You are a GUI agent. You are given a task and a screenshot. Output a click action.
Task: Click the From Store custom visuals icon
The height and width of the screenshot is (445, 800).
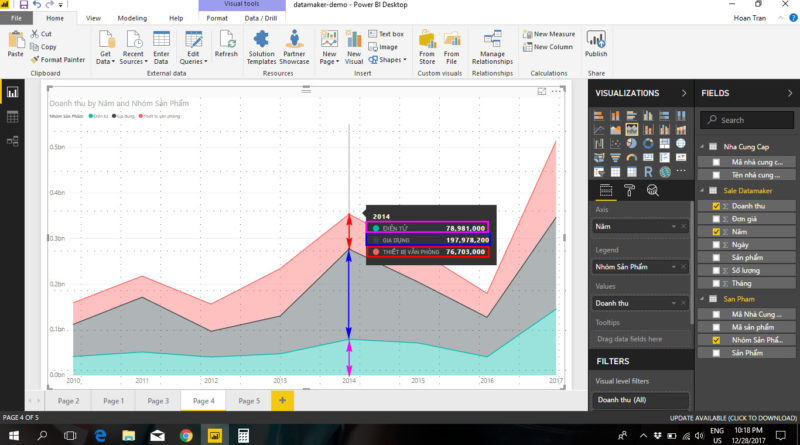pos(427,44)
